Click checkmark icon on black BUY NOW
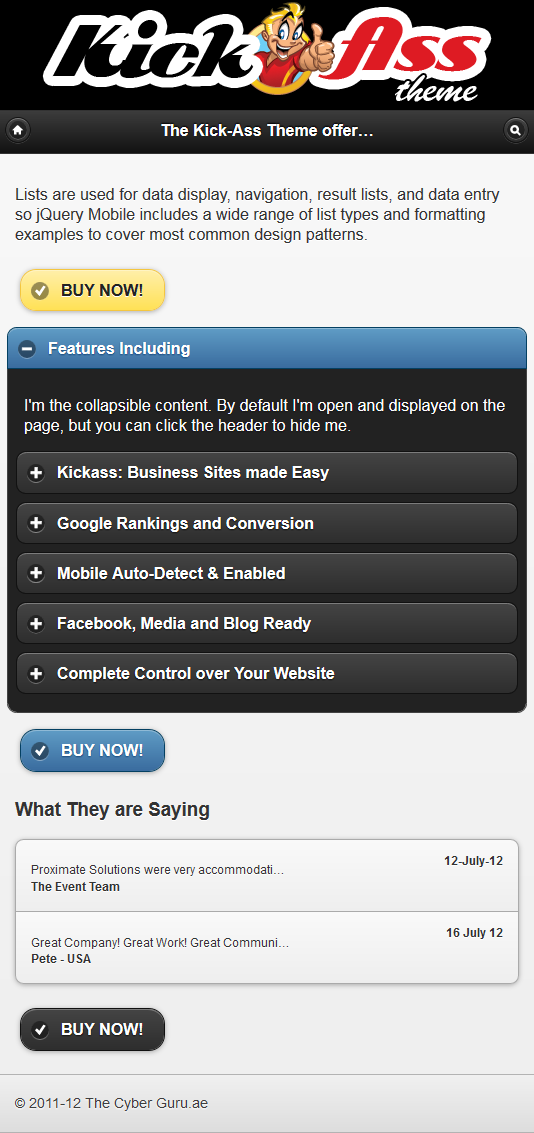The width and height of the screenshot is (534, 1133). point(40,1030)
